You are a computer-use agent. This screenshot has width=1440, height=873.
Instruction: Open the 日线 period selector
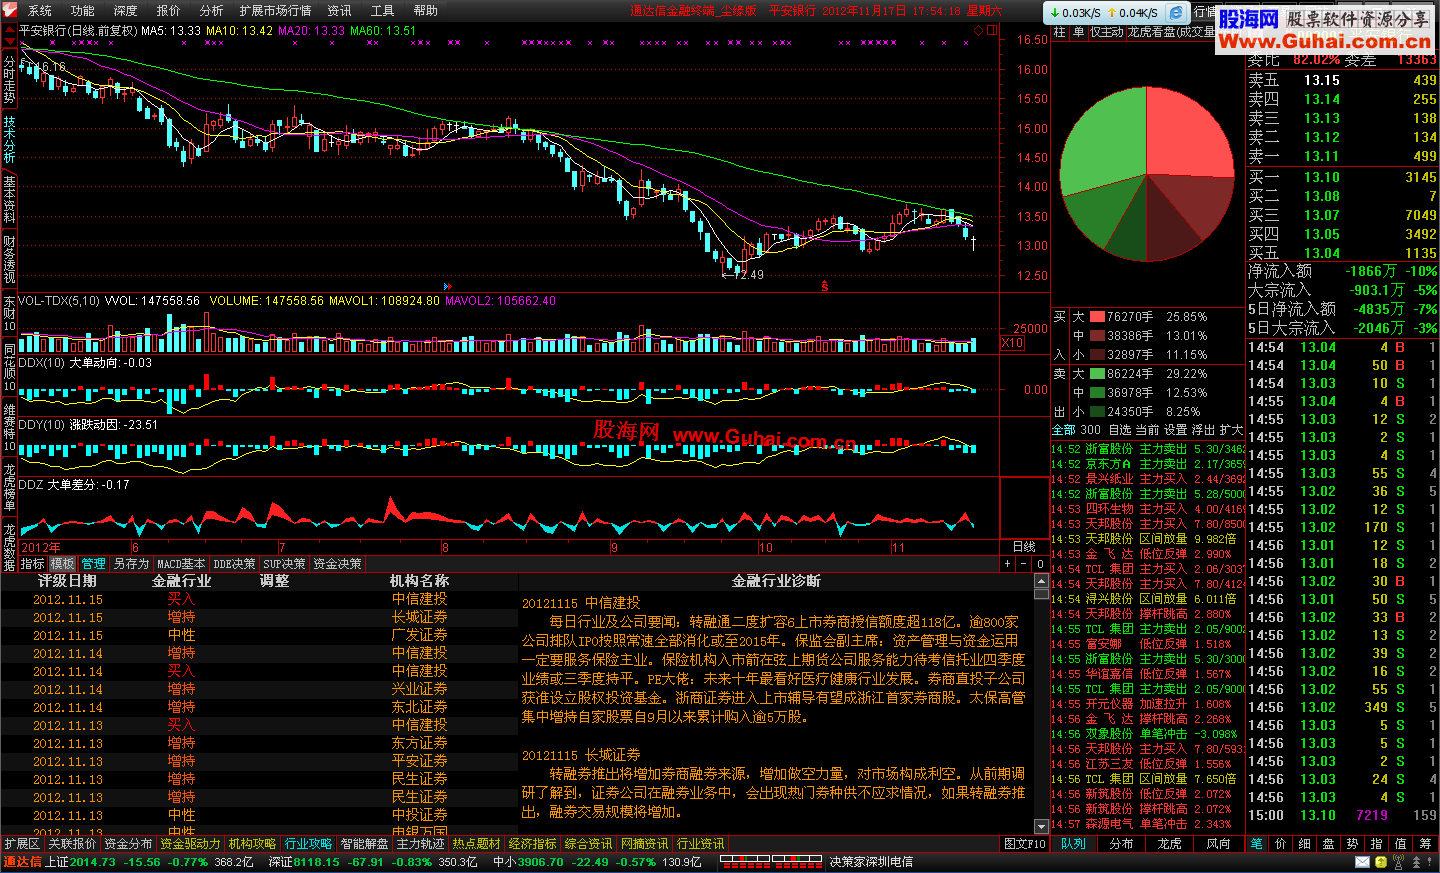point(1024,547)
